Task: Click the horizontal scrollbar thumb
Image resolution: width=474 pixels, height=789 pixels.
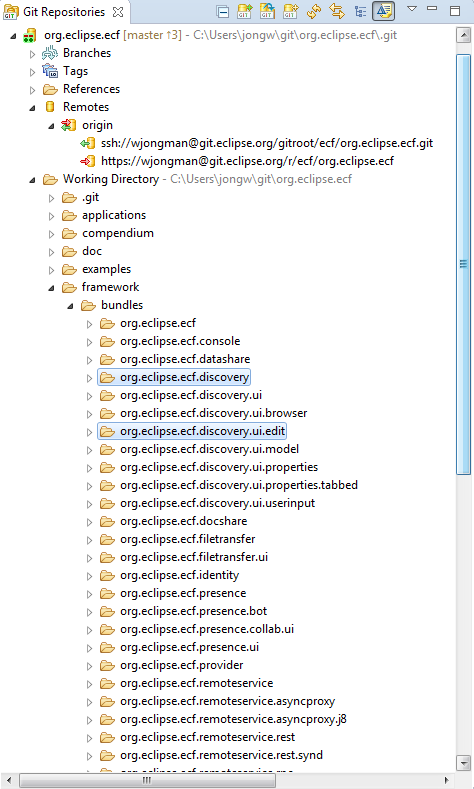Action: pyautogui.click(x=147, y=780)
